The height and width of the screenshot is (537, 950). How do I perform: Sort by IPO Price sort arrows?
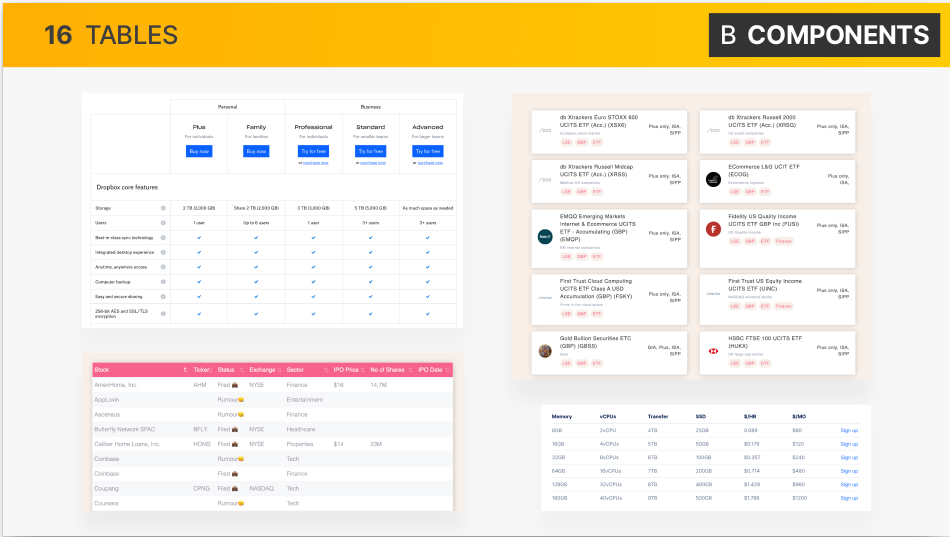point(363,370)
